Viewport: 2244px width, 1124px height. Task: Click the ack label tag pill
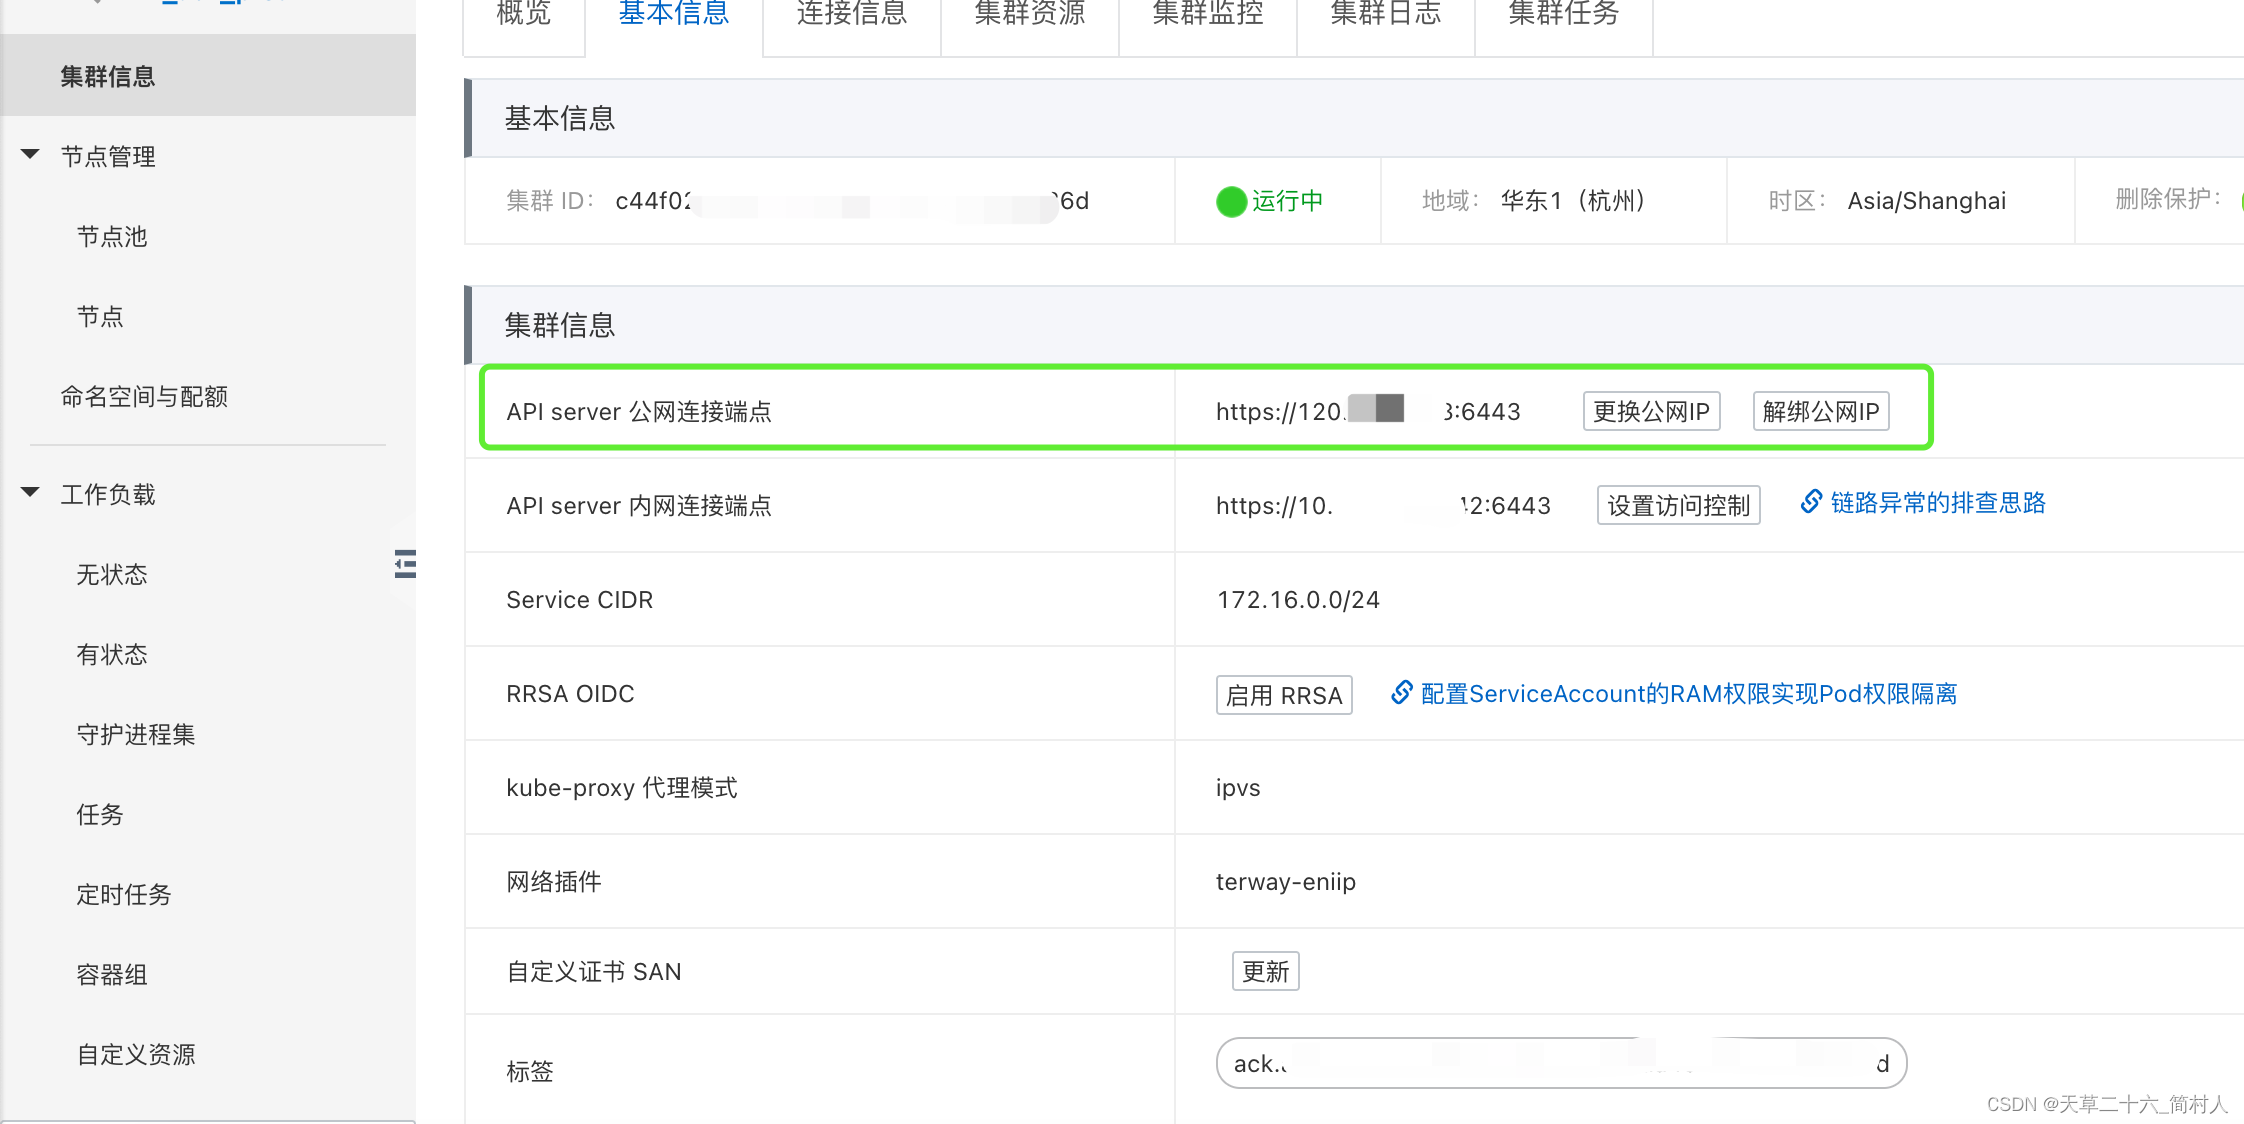1561,1063
